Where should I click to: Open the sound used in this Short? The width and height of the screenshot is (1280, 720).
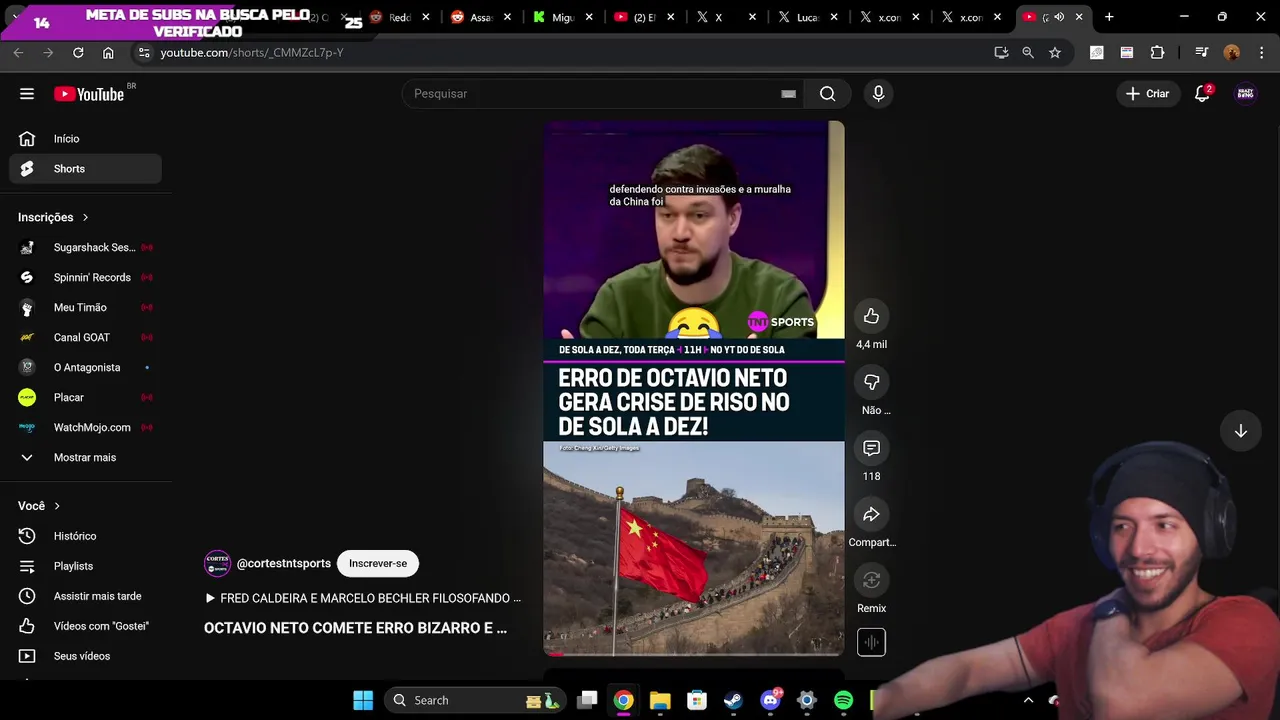871,642
